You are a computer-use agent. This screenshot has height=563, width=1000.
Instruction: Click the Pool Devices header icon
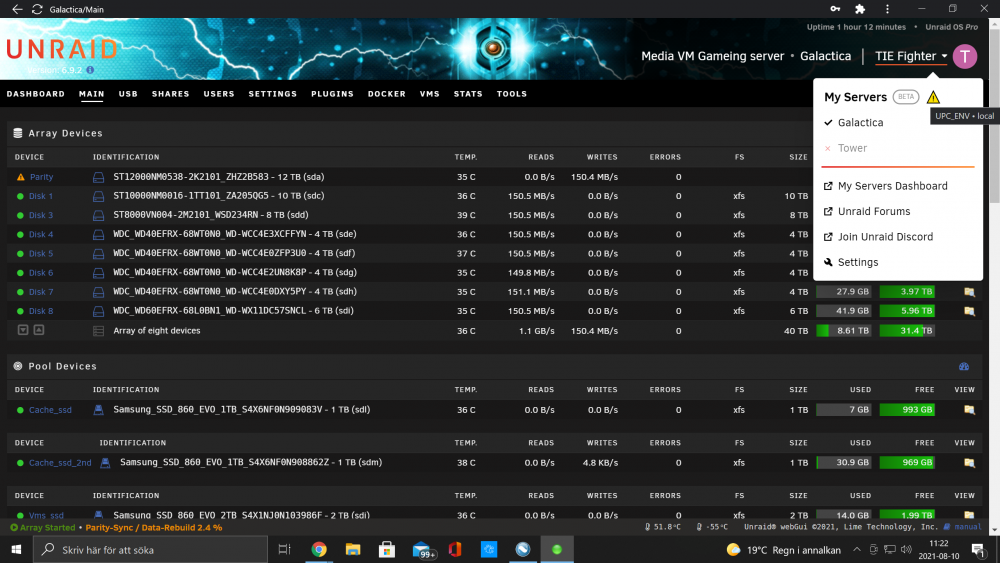(18, 366)
